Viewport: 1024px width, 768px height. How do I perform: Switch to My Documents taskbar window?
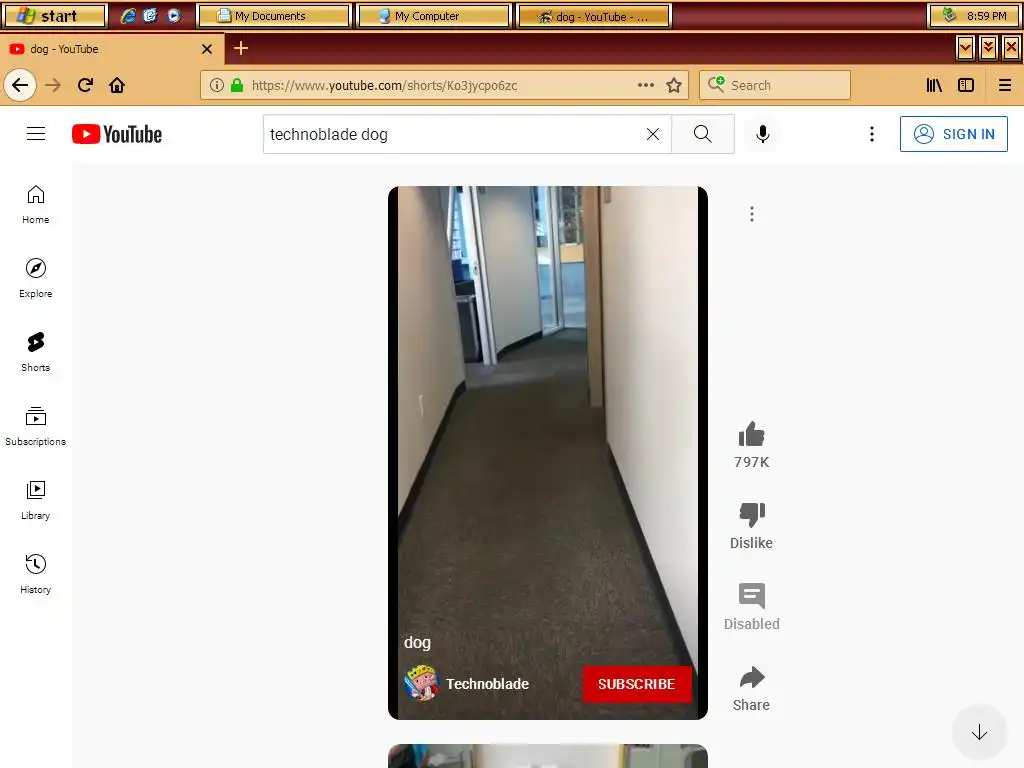pos(273,16)
